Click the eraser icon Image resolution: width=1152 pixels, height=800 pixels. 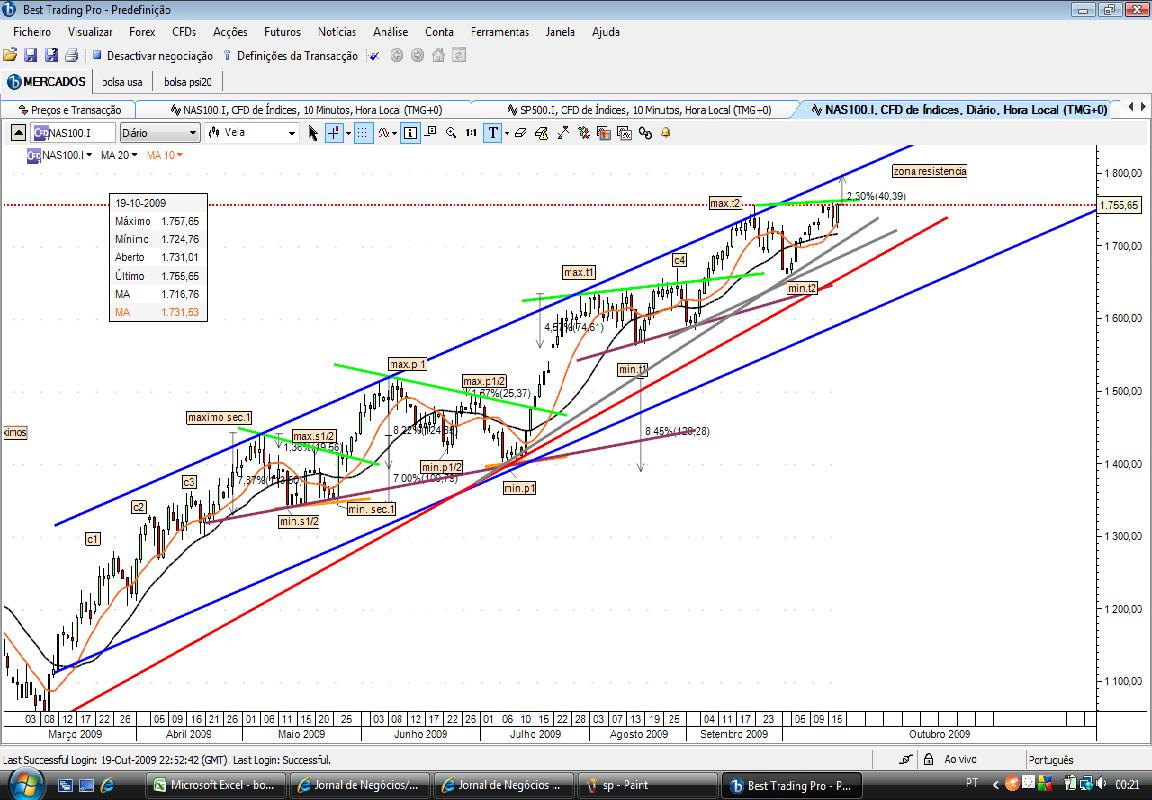coord(521,133)
